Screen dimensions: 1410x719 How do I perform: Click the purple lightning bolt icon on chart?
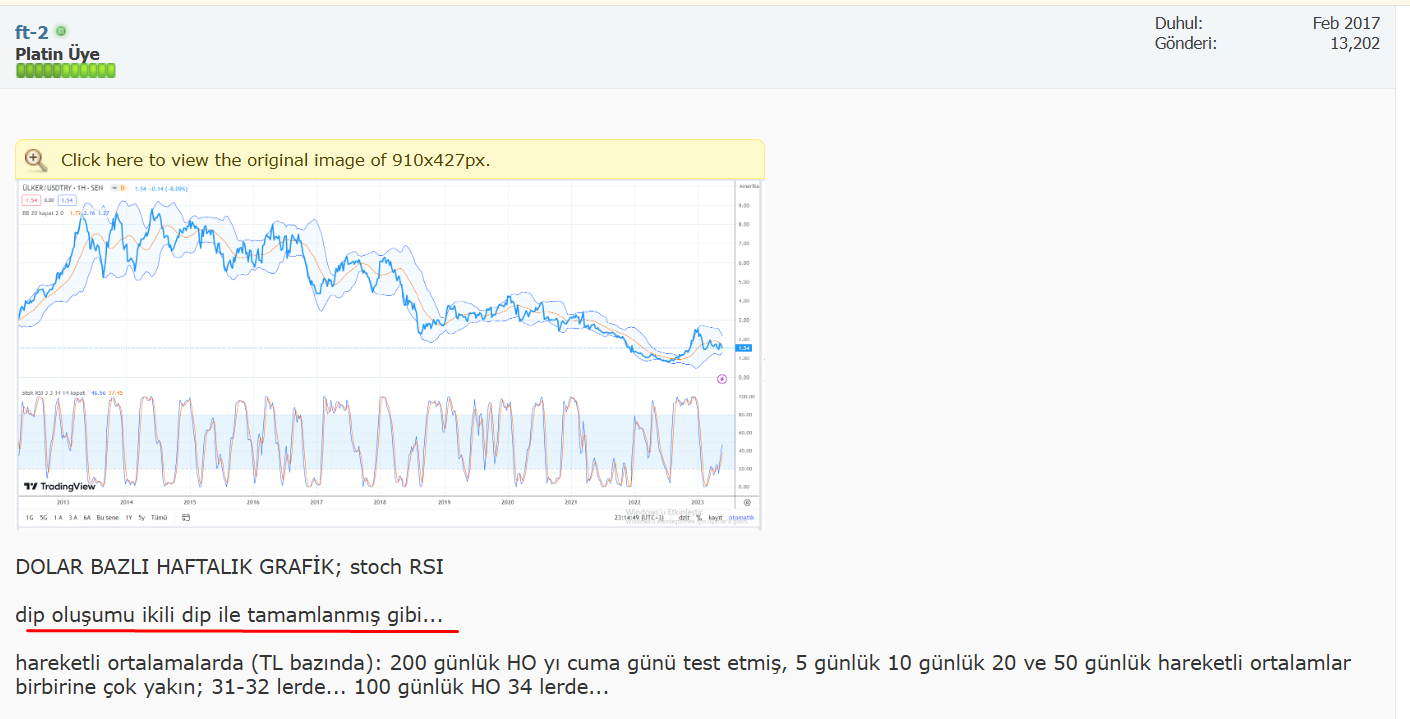coord(722,379)
